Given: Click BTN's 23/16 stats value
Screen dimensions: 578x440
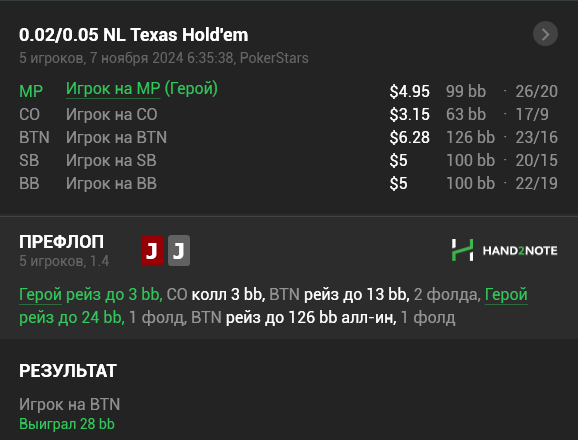Looking at the screenshot, I should coord(536,137).
